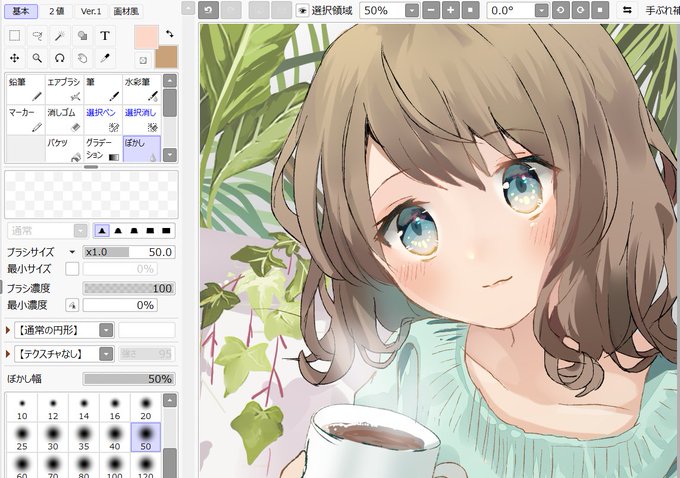Click the undo button in toolbar
Viewport: 680px width, 478px height.
point(208,10)
